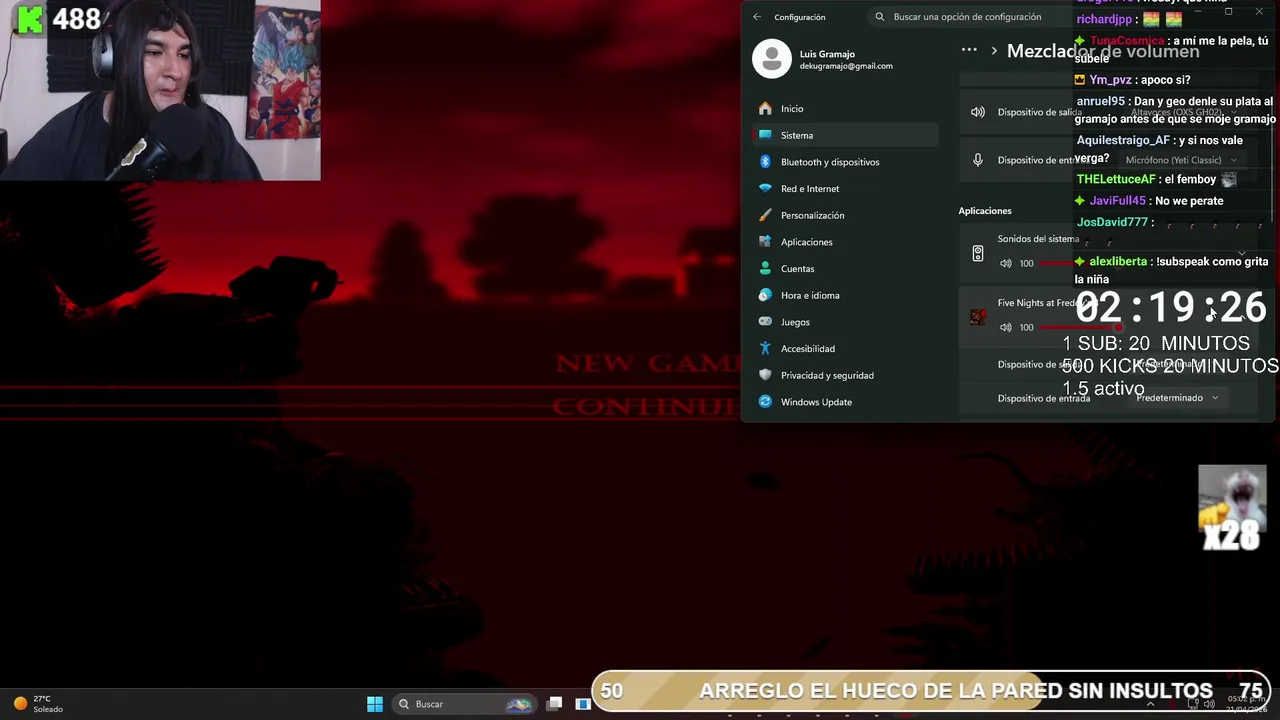
Task: Click the Accesibilidad figure icon
Action: 765,348
